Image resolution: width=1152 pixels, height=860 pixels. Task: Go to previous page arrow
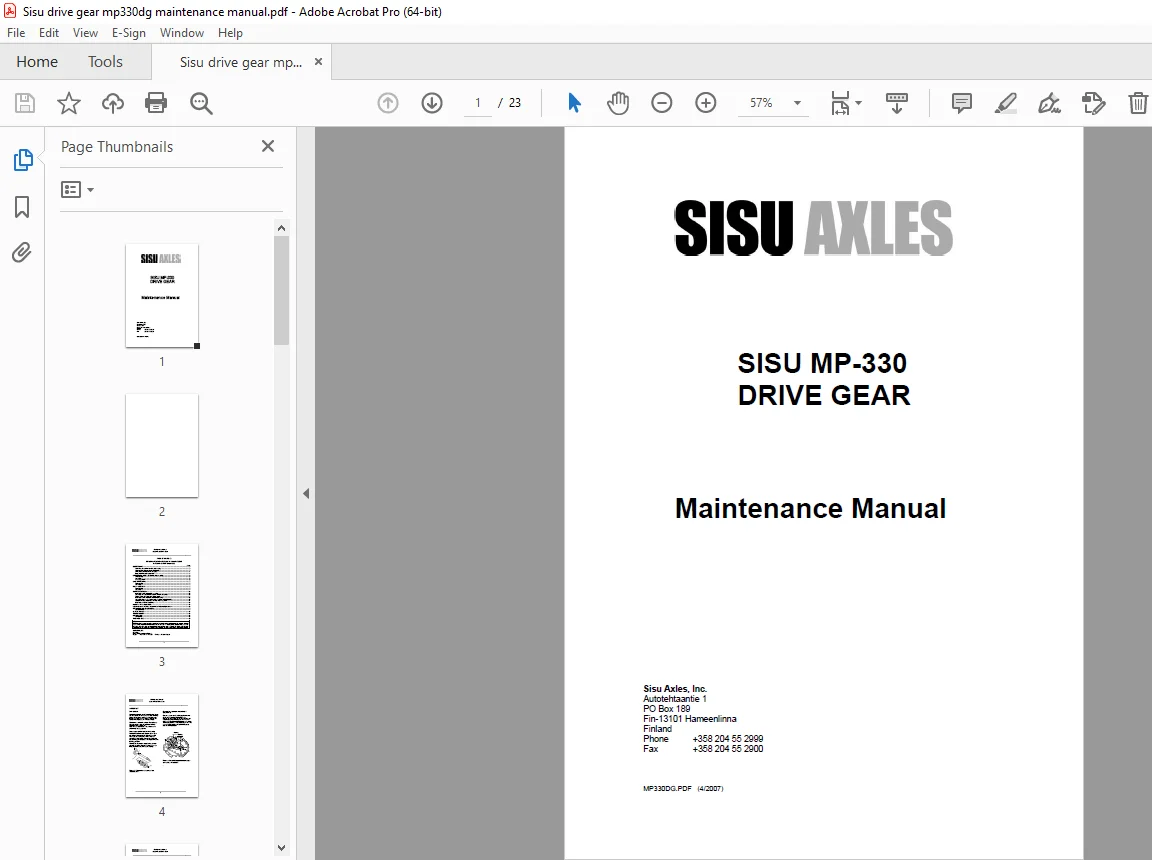(x=388, y=103)
